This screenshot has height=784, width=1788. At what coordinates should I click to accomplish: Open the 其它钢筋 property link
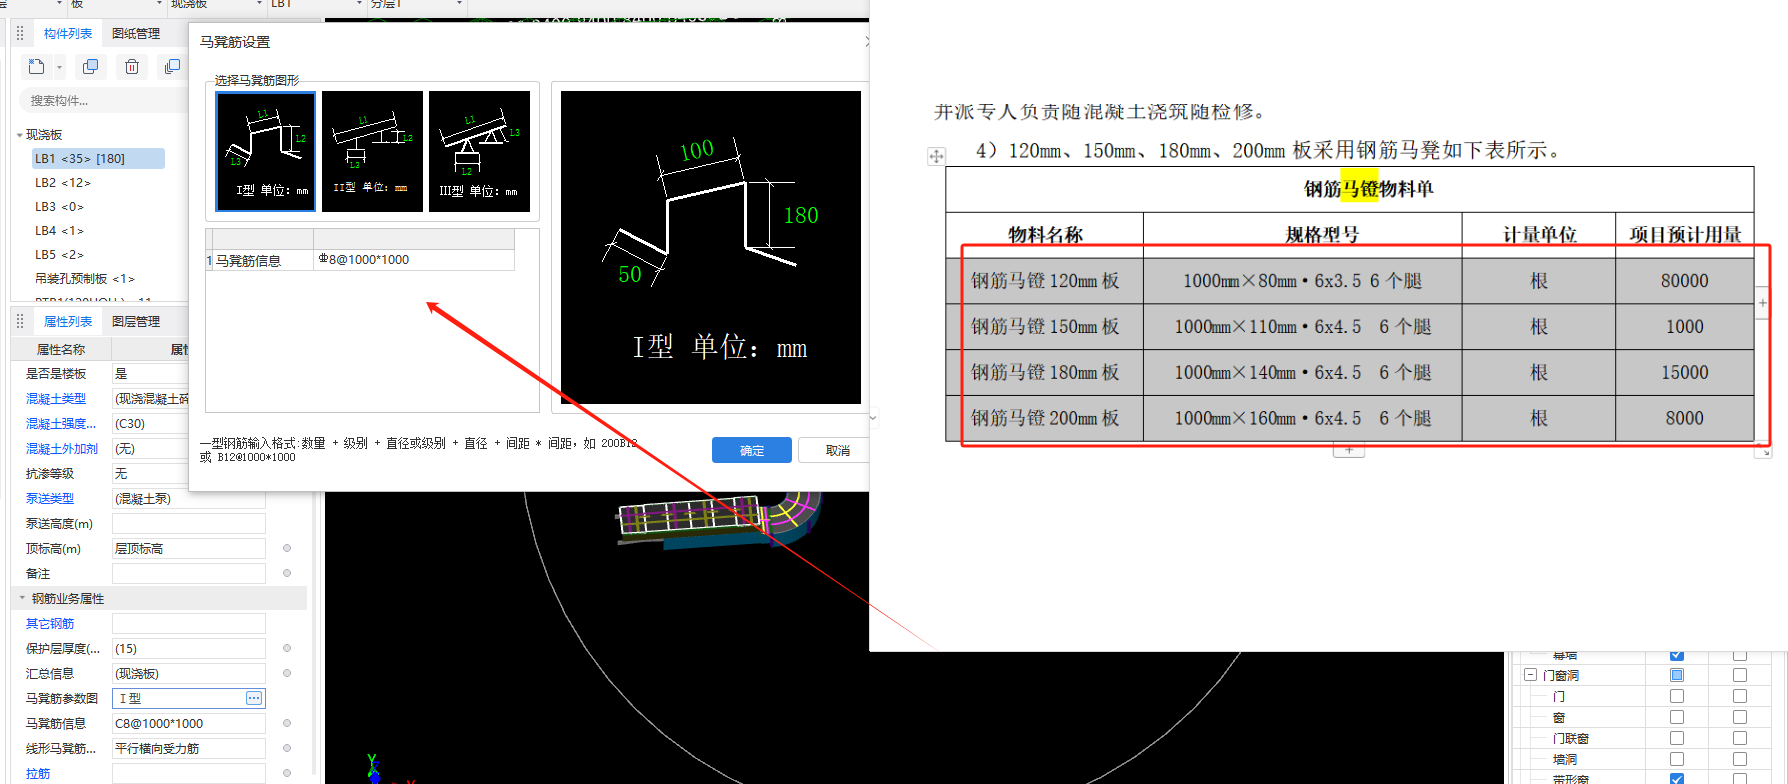[50, 623]
